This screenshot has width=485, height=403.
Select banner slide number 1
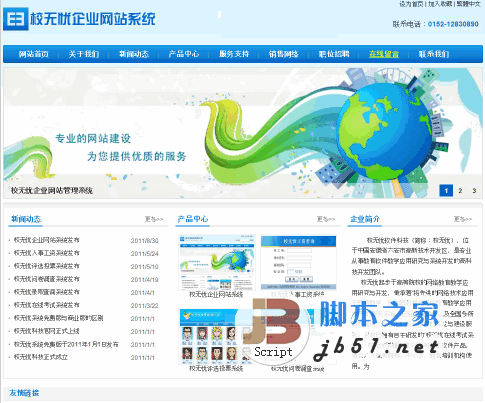tap(446, 191)
